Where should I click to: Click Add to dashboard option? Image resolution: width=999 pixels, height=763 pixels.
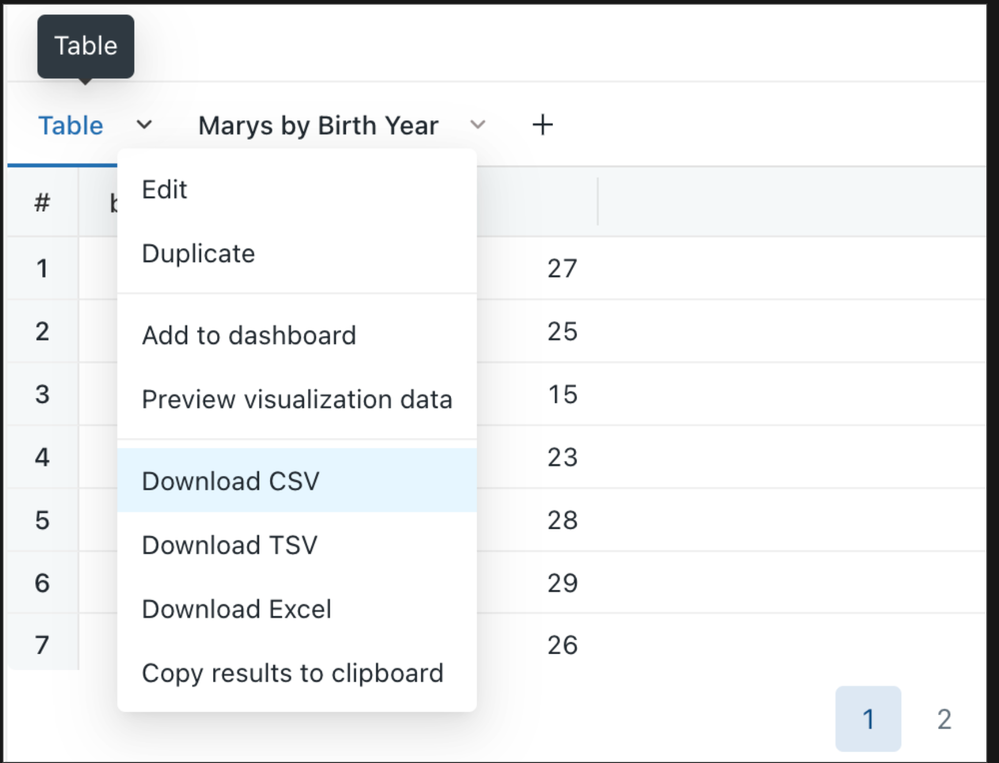coord(249,335)
